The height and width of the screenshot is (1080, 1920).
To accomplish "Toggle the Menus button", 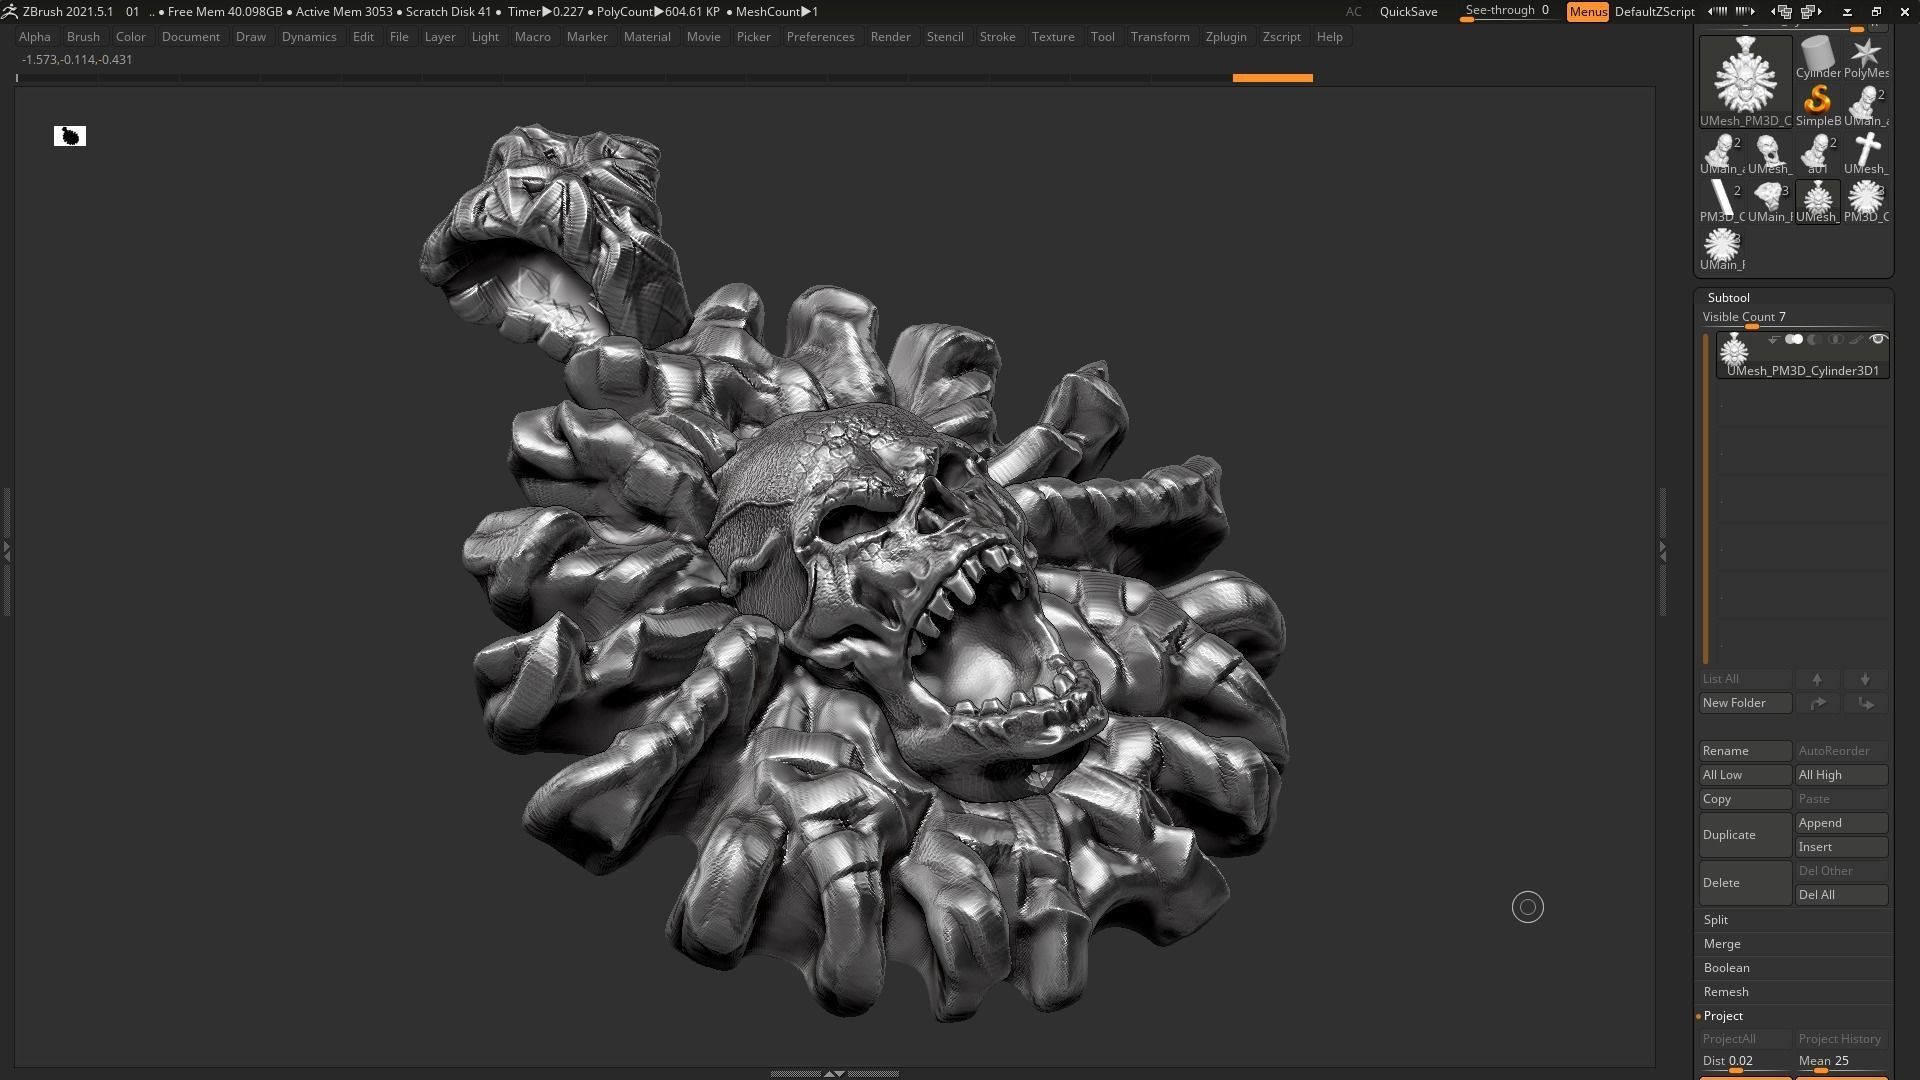I will coord(1587,12).
